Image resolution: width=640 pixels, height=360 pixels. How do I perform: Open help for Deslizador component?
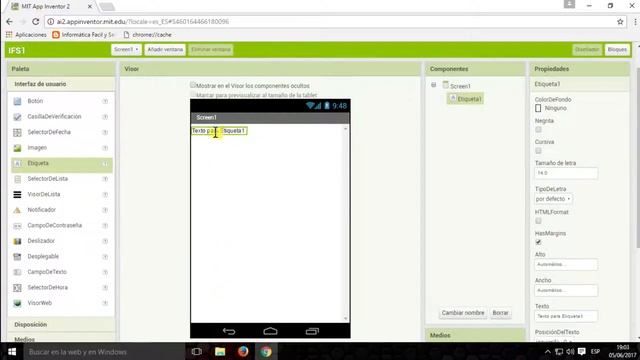tap(105, 241)
